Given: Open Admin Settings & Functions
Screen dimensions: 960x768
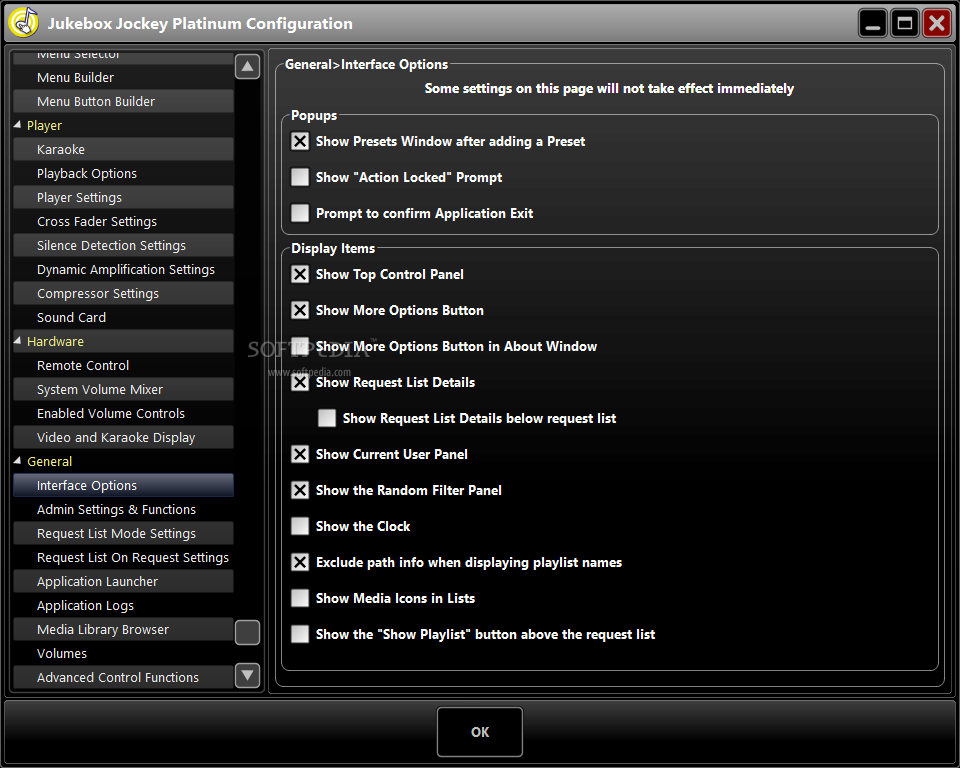Looking at the screenshot, I should [x=123, y=510].
